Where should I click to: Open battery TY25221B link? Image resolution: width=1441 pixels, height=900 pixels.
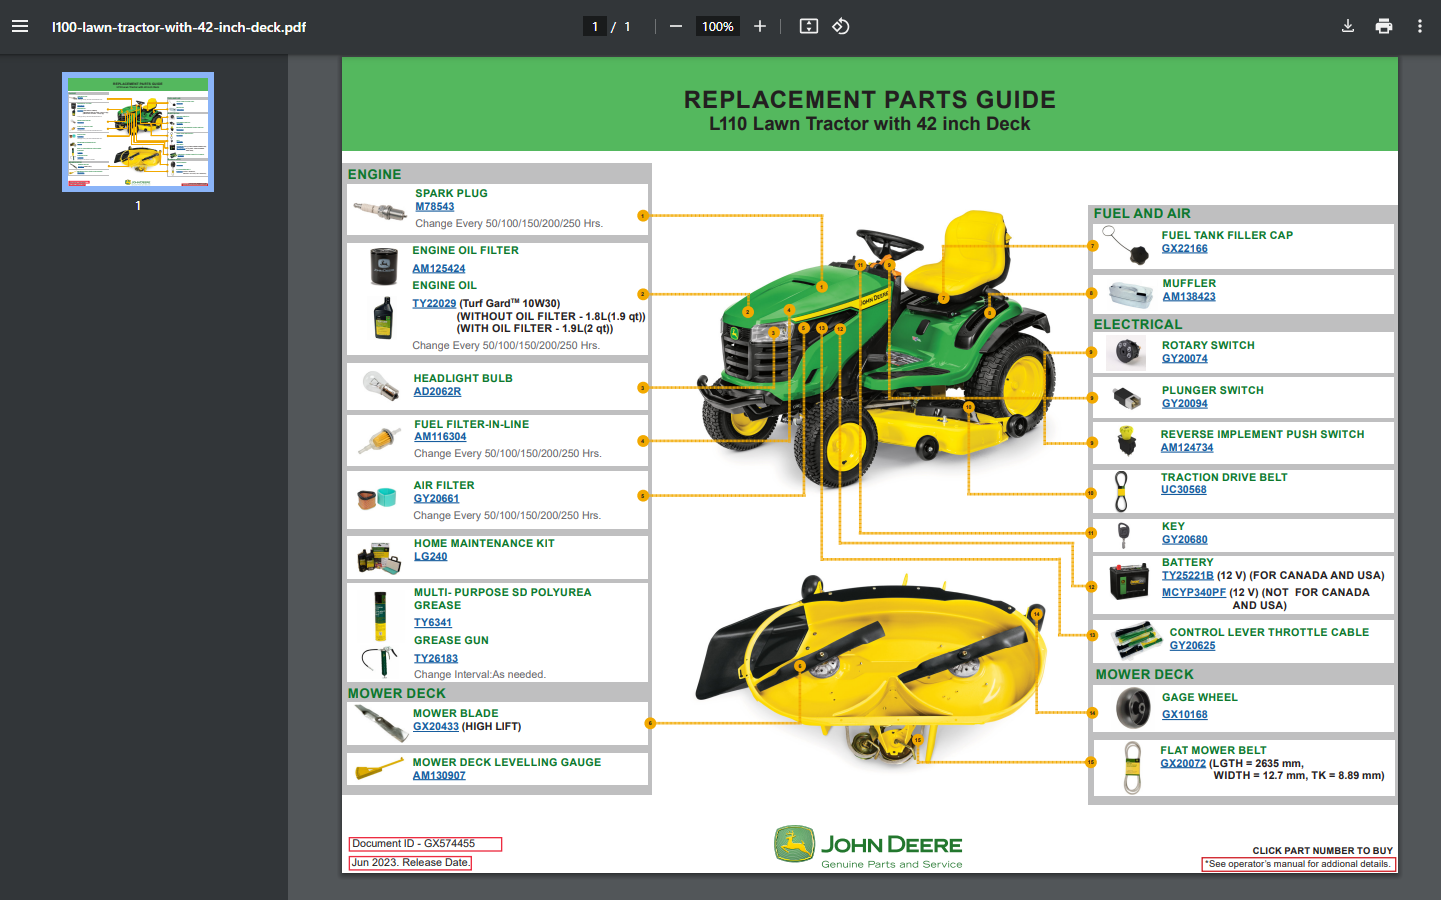click(1188, 576)
